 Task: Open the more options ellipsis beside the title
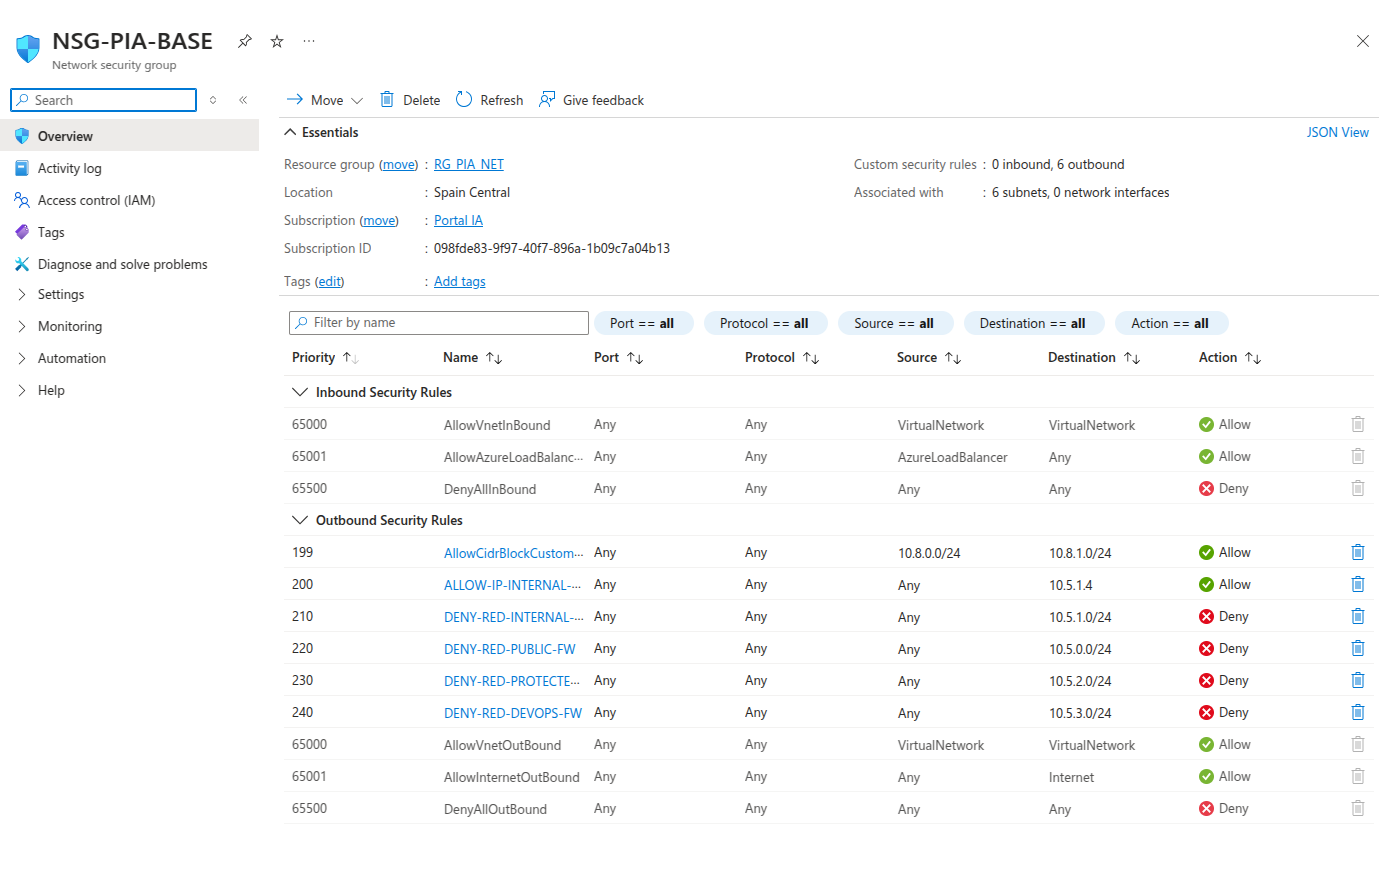click(309, 41)
